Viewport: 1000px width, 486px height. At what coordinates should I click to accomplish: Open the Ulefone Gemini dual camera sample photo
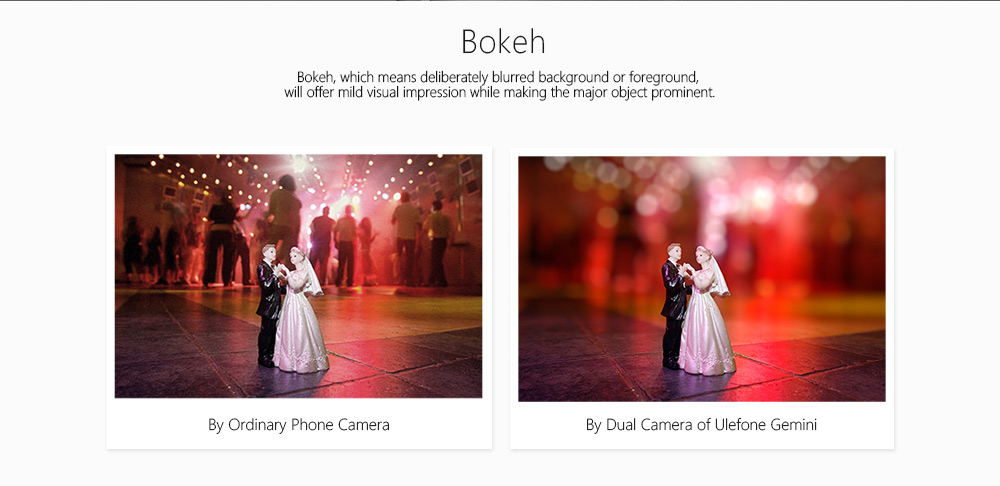[702, 279]
